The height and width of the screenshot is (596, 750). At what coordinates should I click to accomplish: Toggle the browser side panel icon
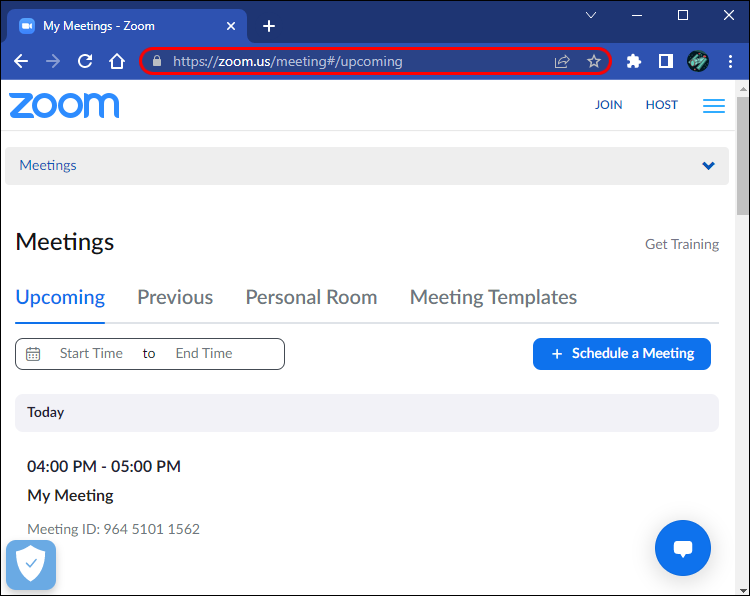coord(665,61)
